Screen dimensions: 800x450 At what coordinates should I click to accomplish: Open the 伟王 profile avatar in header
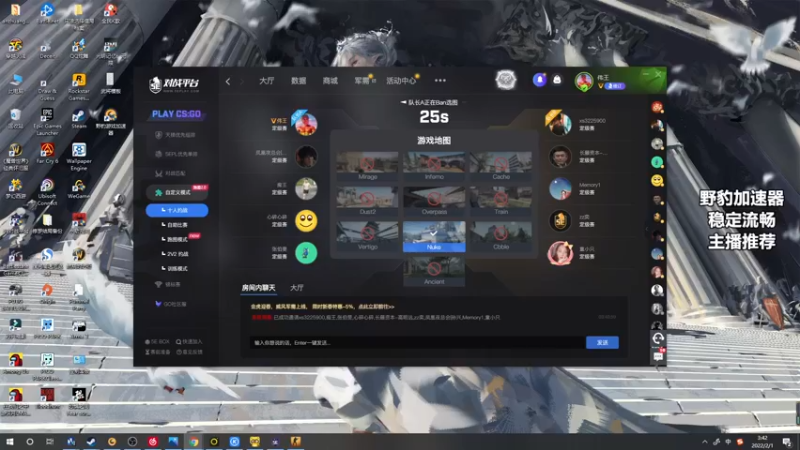tap(584, 81)
